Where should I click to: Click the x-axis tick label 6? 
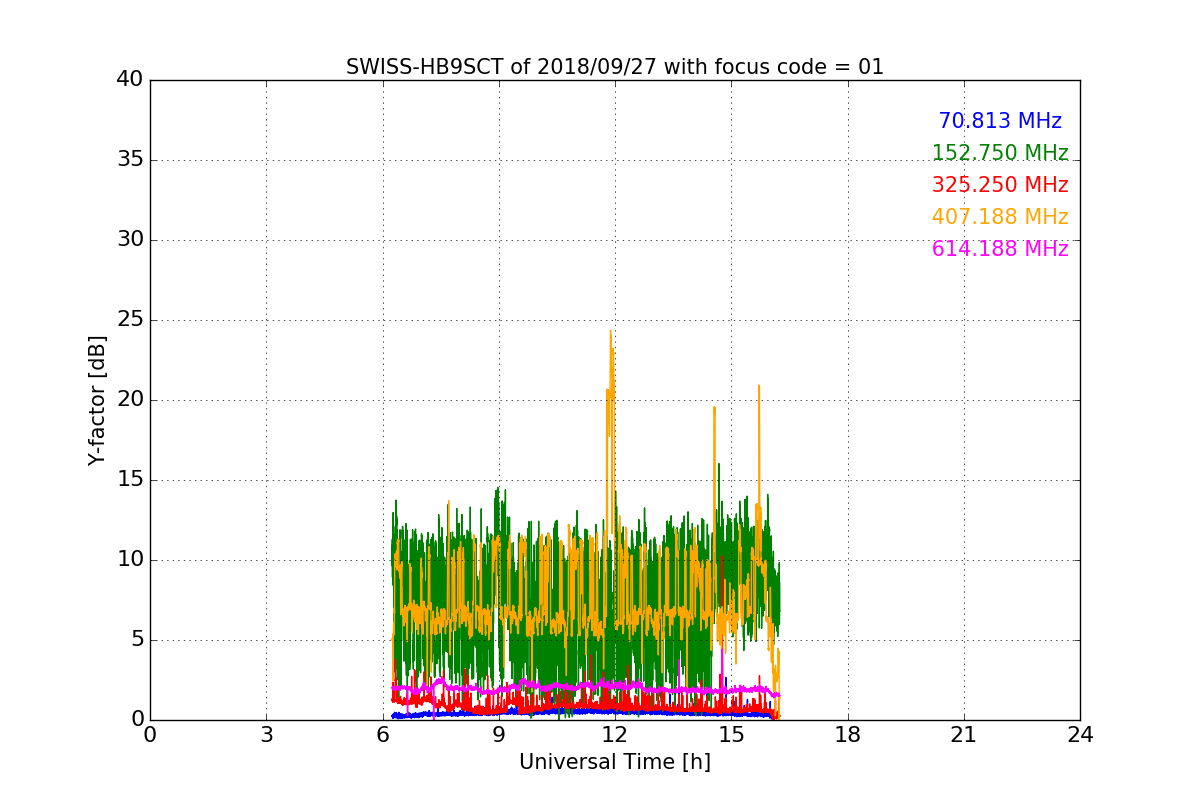(x=383, y=735)
